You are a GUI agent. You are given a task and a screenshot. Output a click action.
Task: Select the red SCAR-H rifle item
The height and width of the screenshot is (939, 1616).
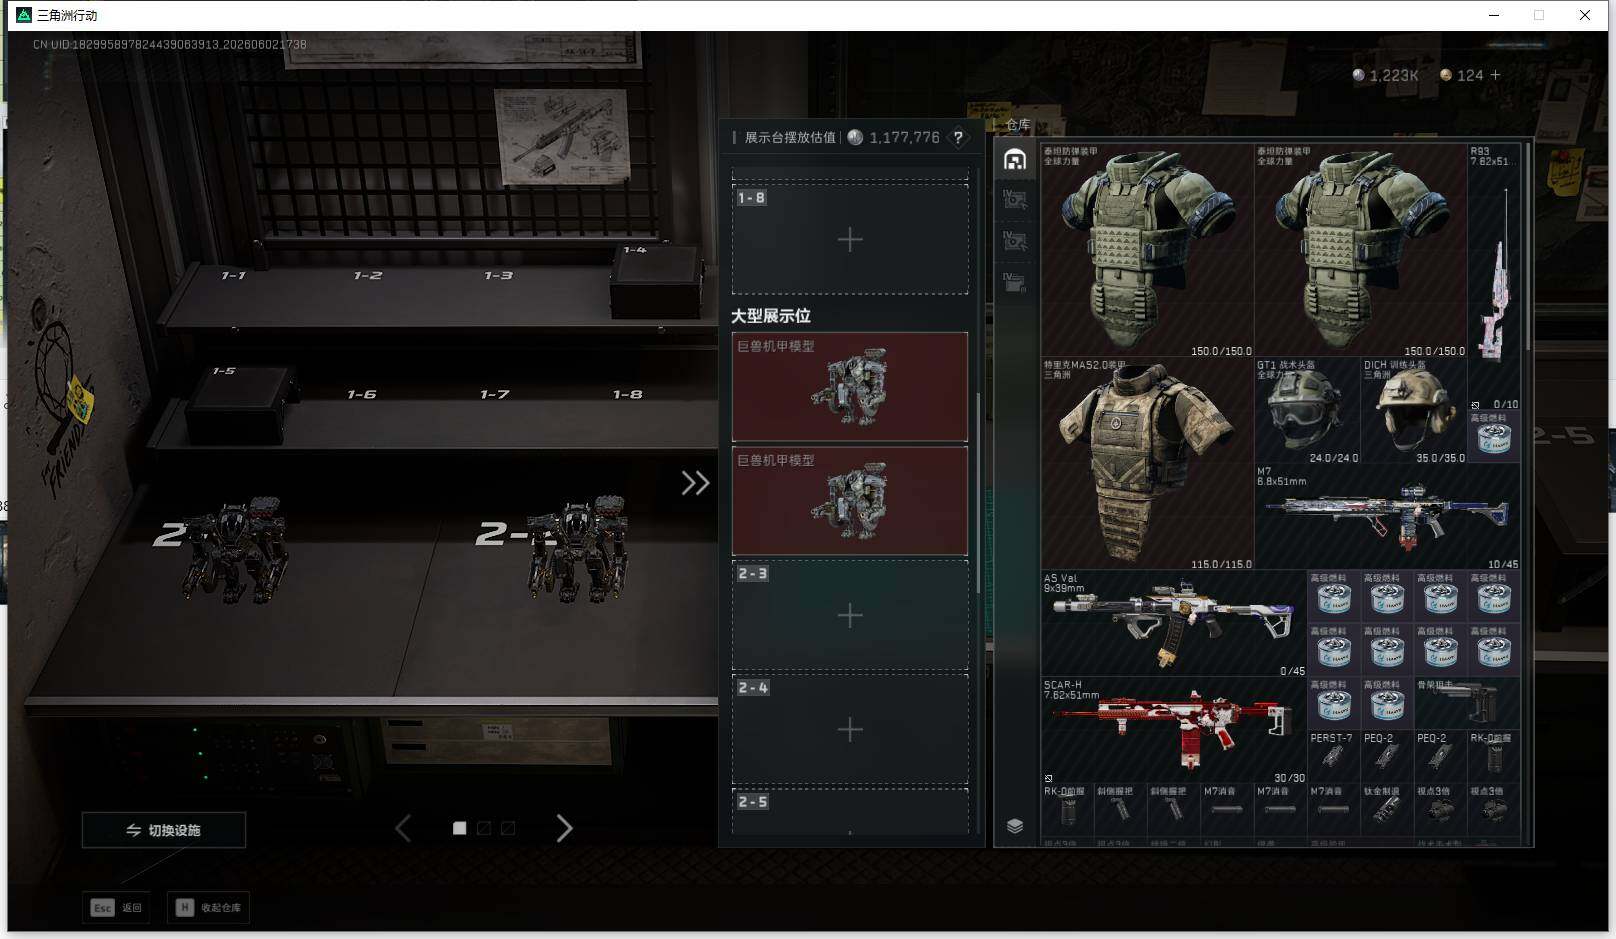(x=1174, y=731)
